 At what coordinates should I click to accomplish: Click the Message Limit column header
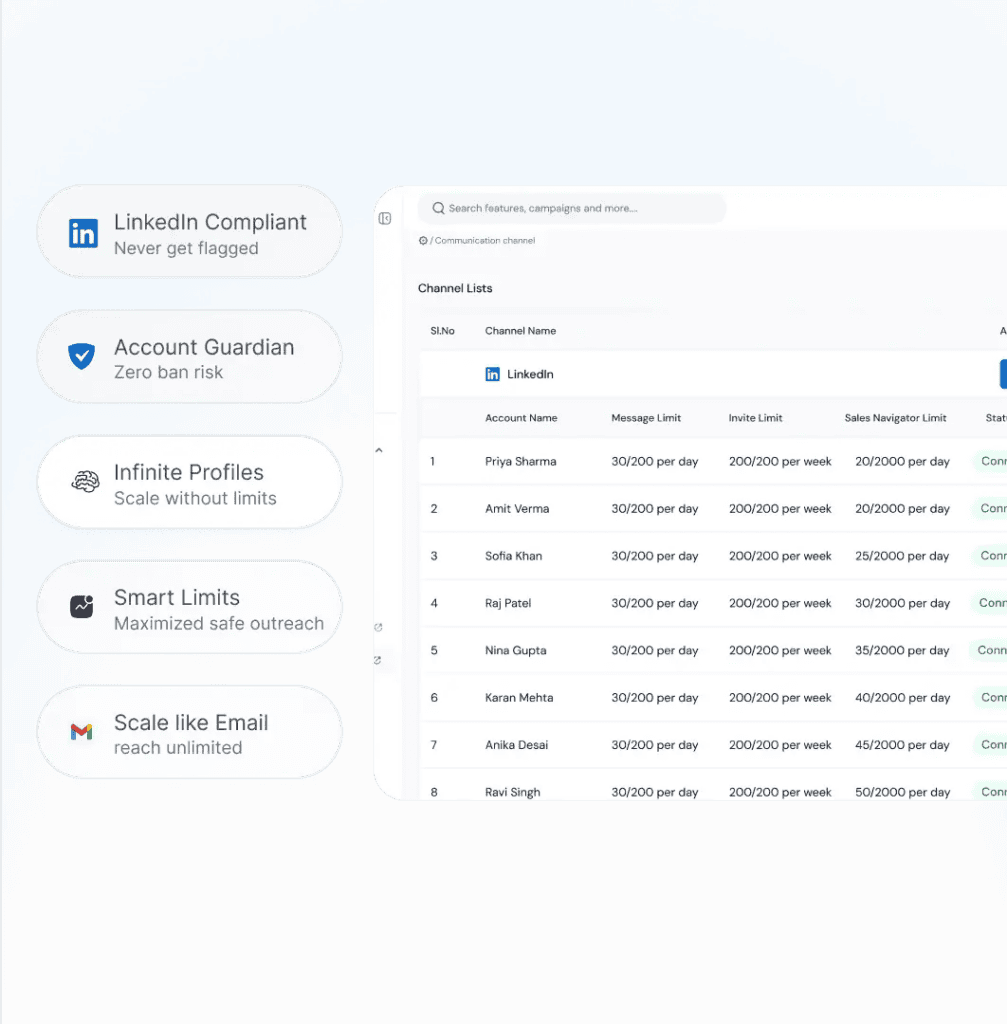click(646, 418)
